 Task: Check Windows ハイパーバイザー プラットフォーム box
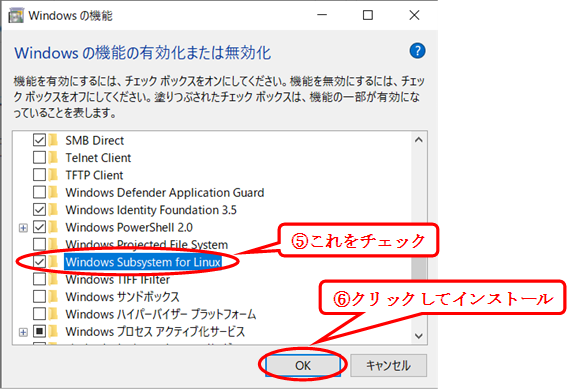(x=39, y=314)
